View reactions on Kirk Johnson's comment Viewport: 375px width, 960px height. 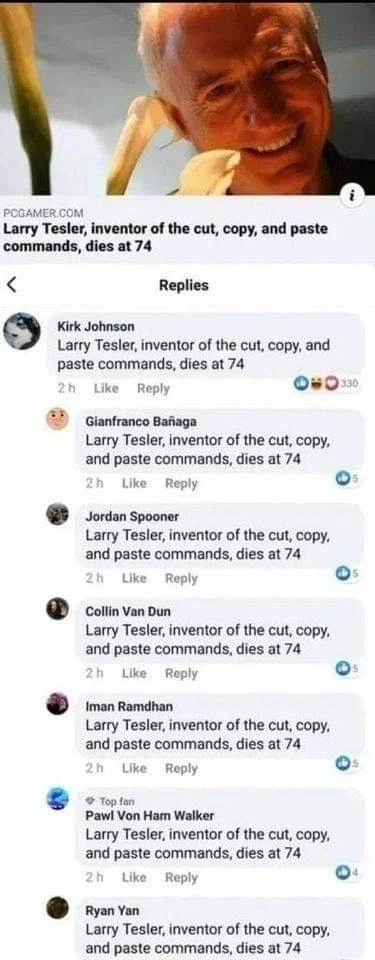(326, 384)
